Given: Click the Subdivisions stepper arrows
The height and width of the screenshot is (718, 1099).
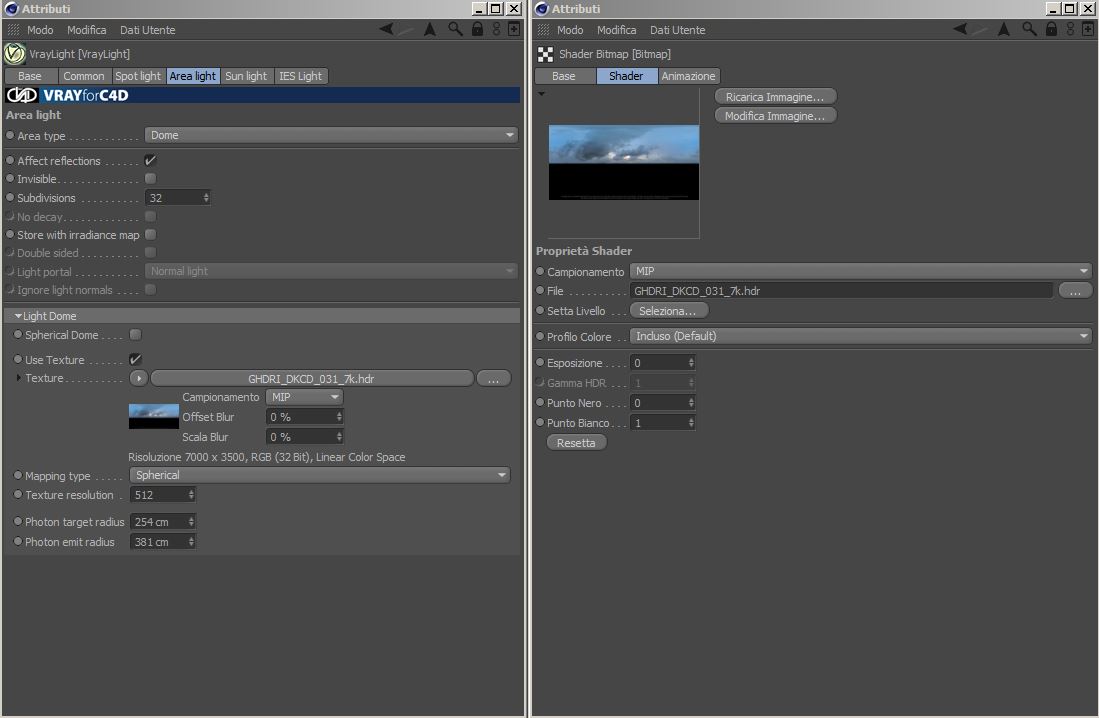Looking at the screenshot, I should (206, 198).
